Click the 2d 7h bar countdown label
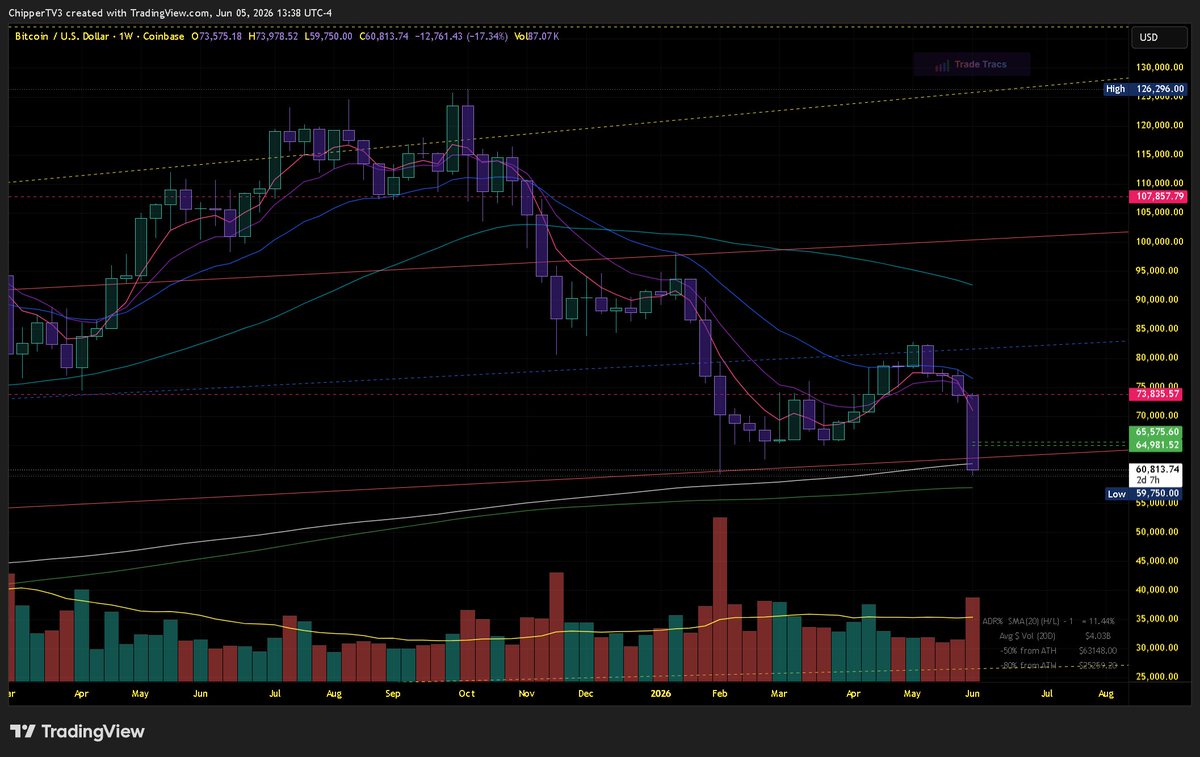Viewport: 1200px width, 757px height. (1149, 481)
